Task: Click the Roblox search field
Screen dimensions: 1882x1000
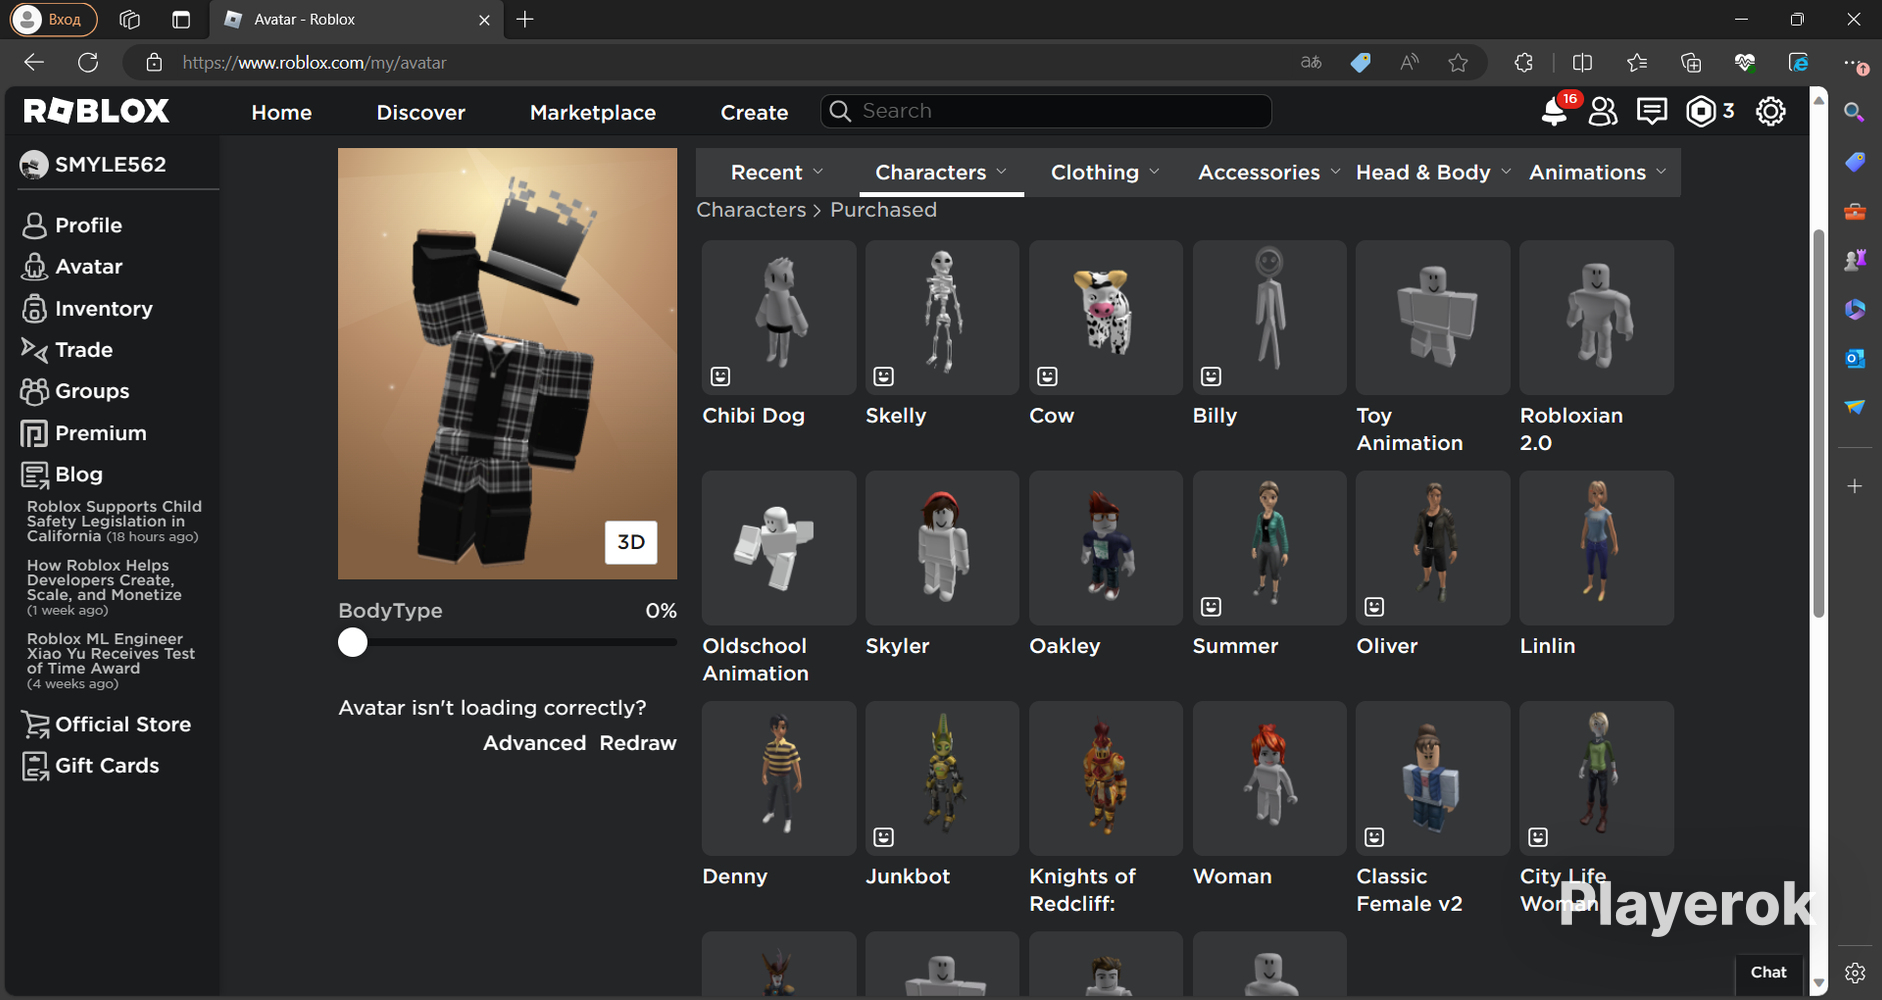Action: point(1046,111)
